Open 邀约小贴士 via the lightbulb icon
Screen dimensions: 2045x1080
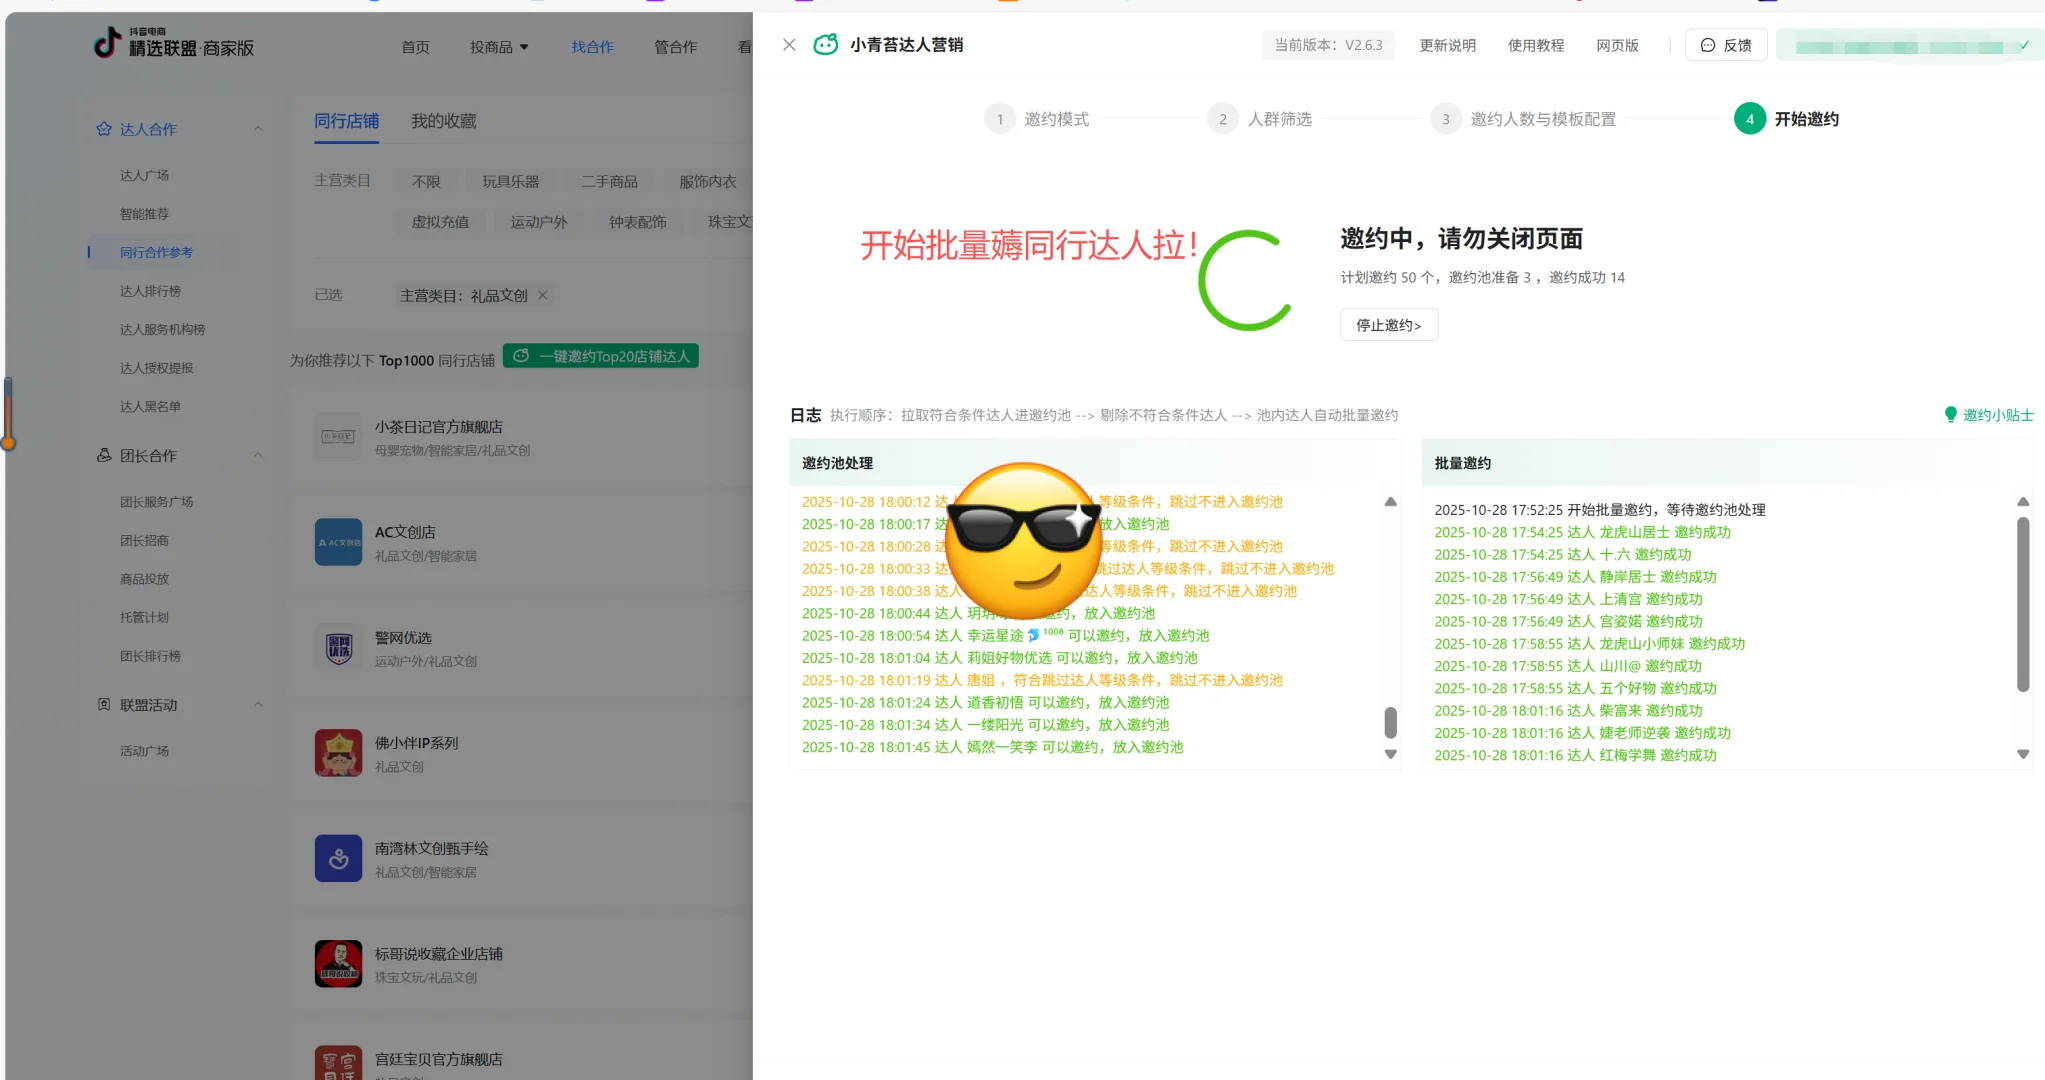click(1950, 414)
